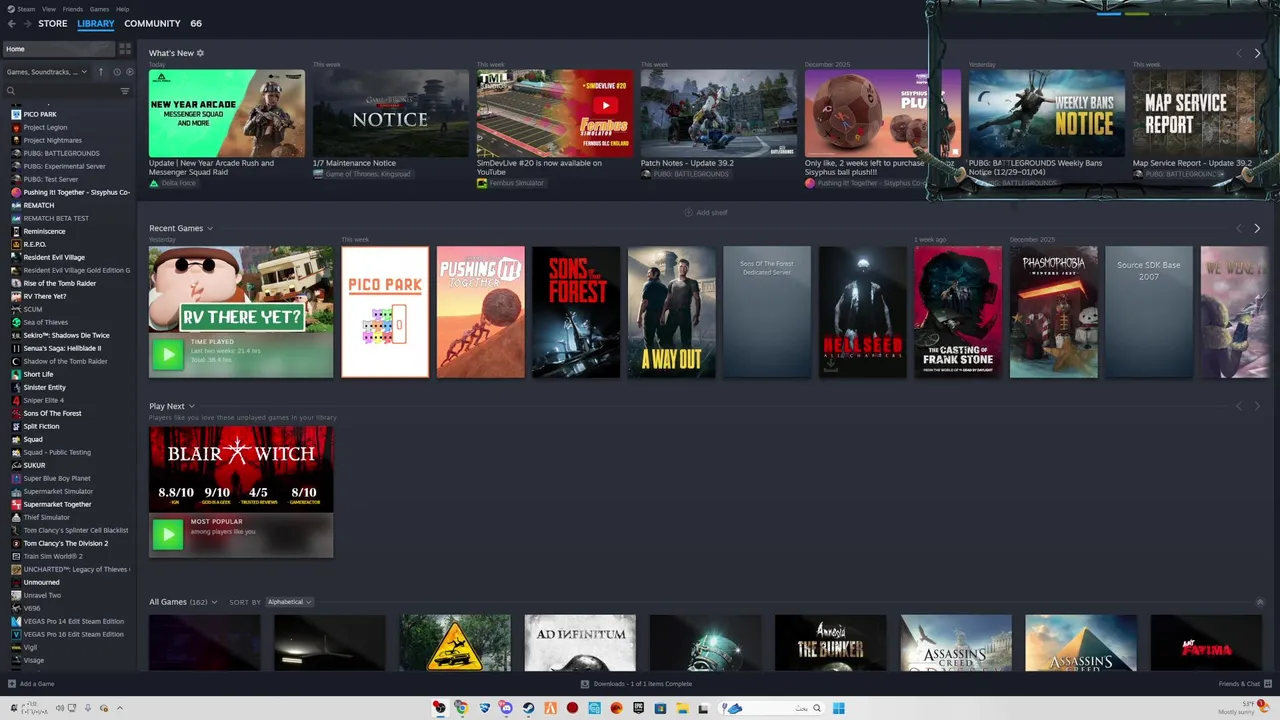Open New Year Arcade news card
Screen dimensions: 1280x720
click(227, 113)
